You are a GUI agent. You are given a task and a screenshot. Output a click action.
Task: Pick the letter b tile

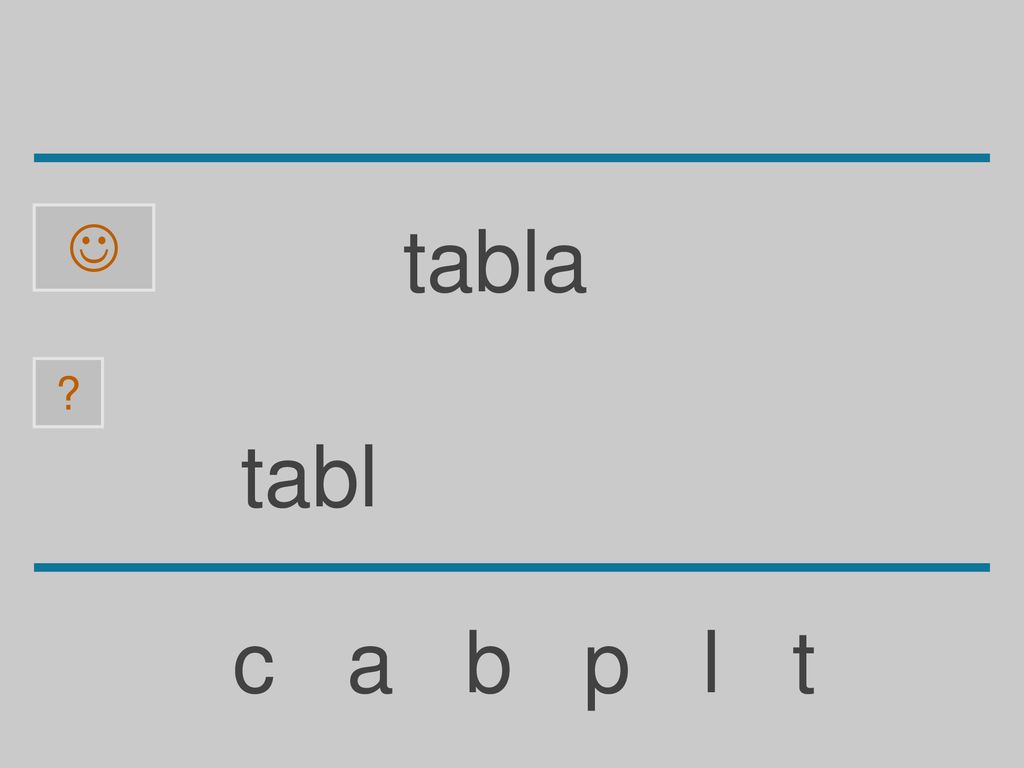click(488, 661)
